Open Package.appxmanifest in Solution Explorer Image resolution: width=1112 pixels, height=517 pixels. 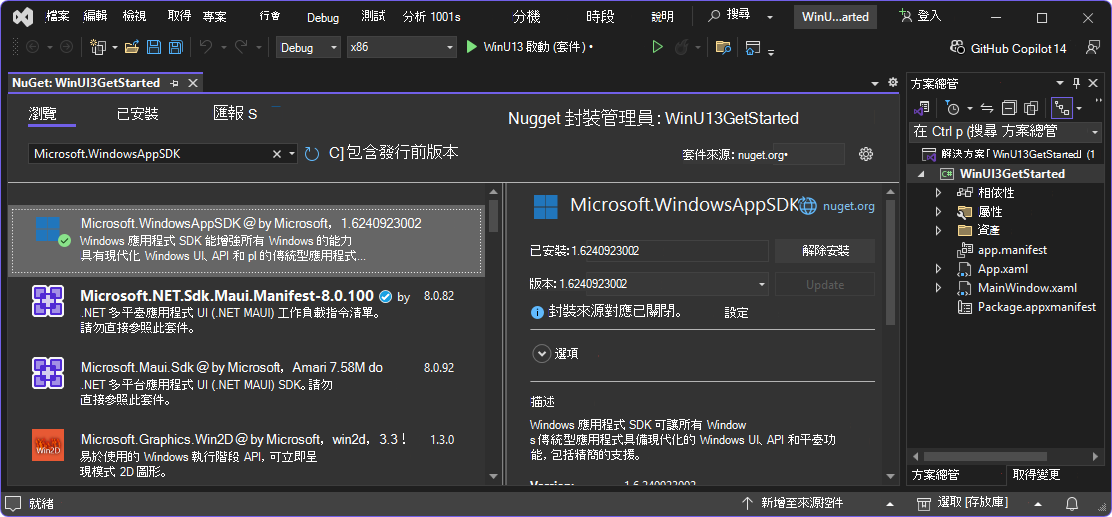click(1036, 307)
